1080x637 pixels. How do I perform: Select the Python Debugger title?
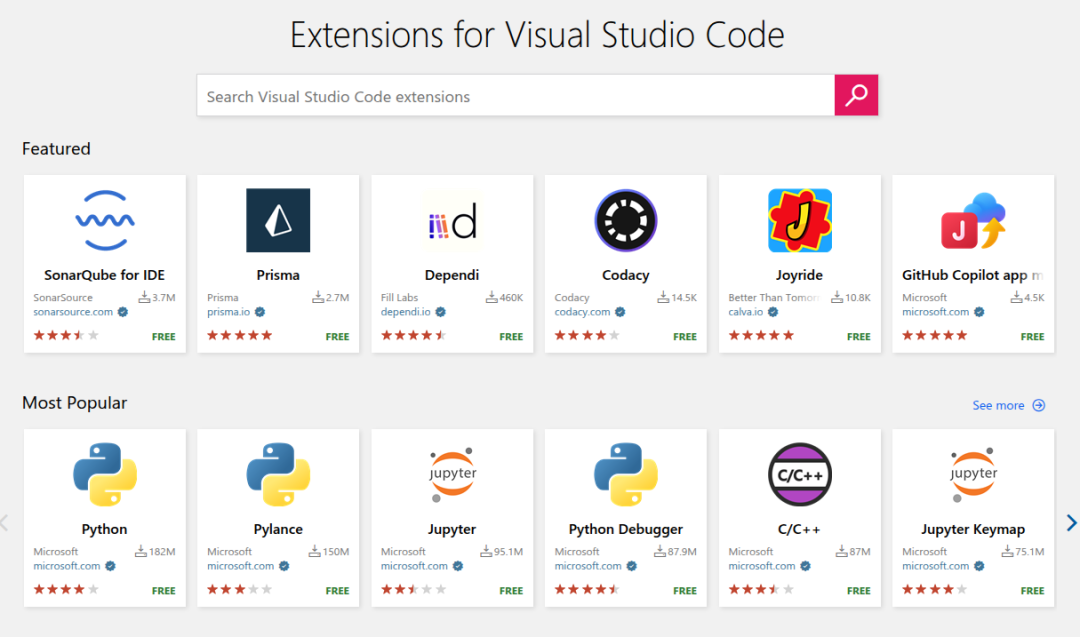[x=625, y=530]
